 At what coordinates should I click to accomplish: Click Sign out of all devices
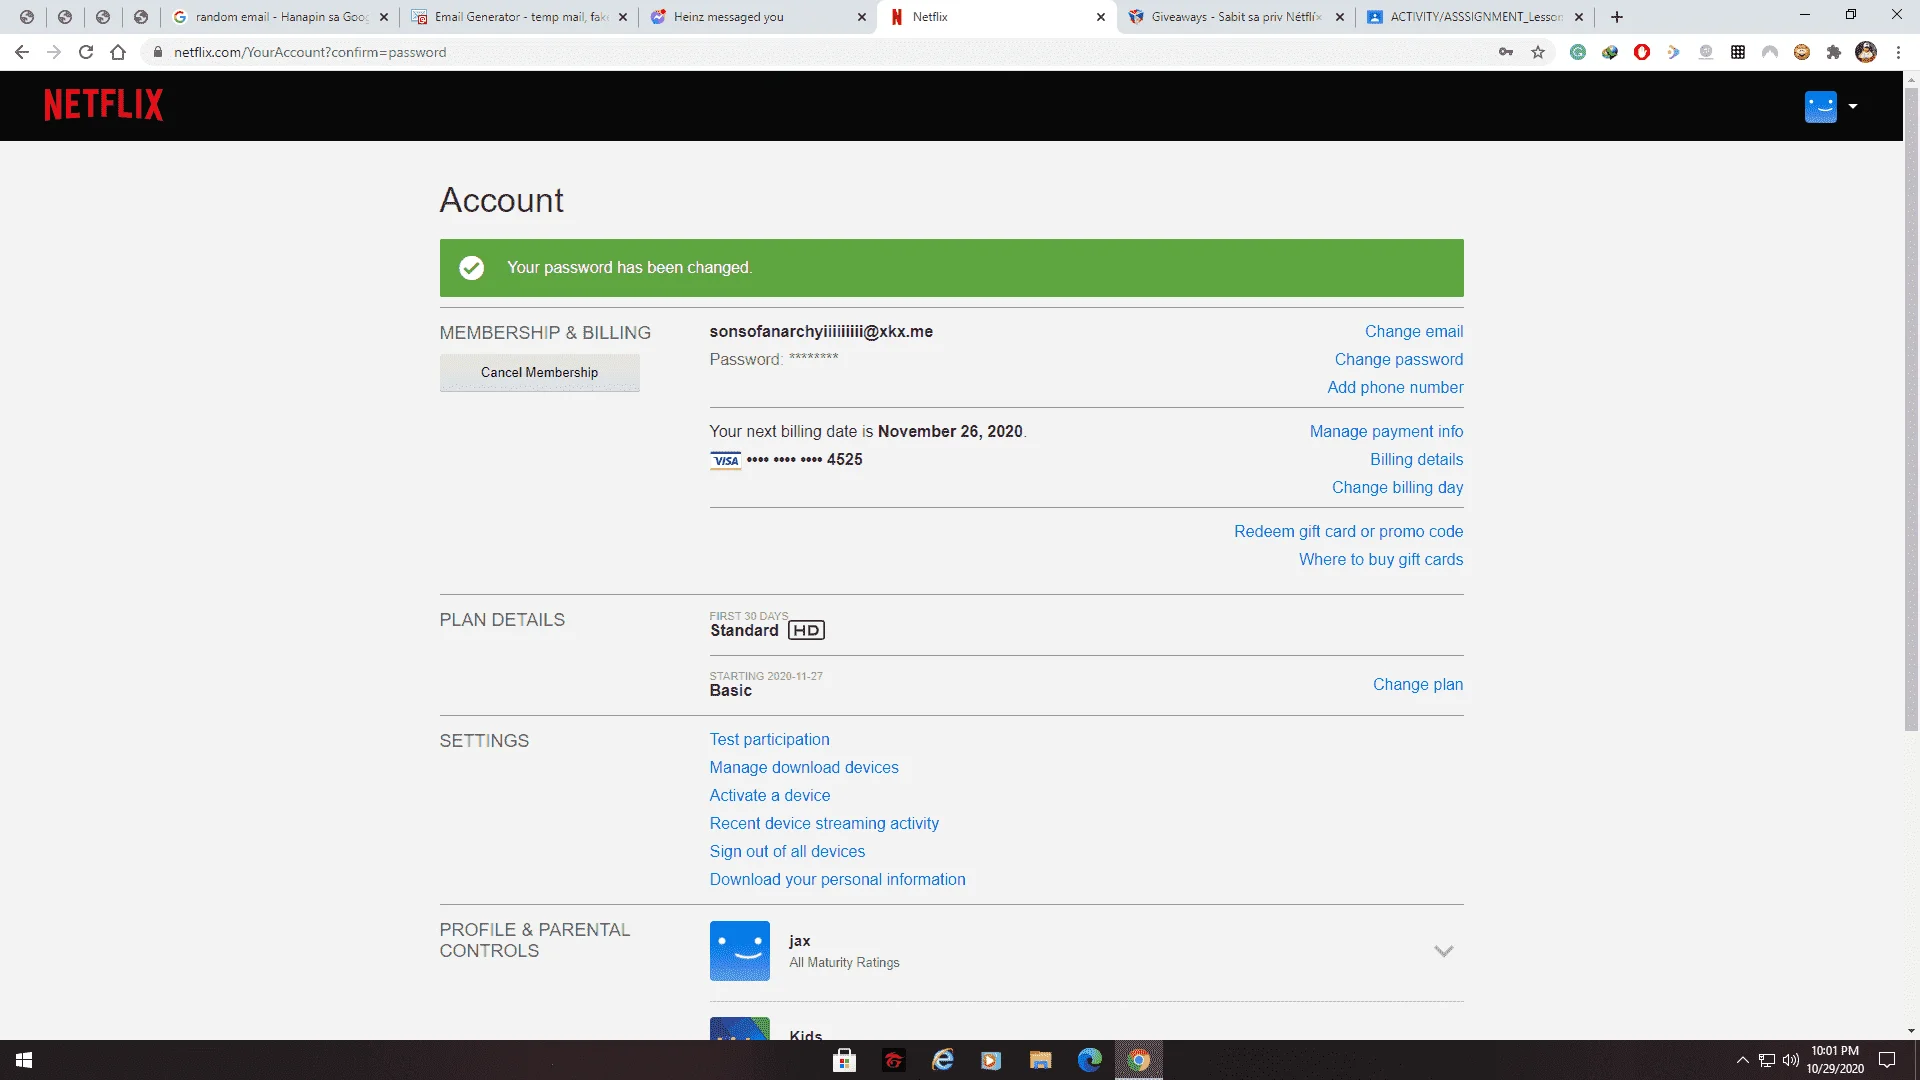click(787, 851)
